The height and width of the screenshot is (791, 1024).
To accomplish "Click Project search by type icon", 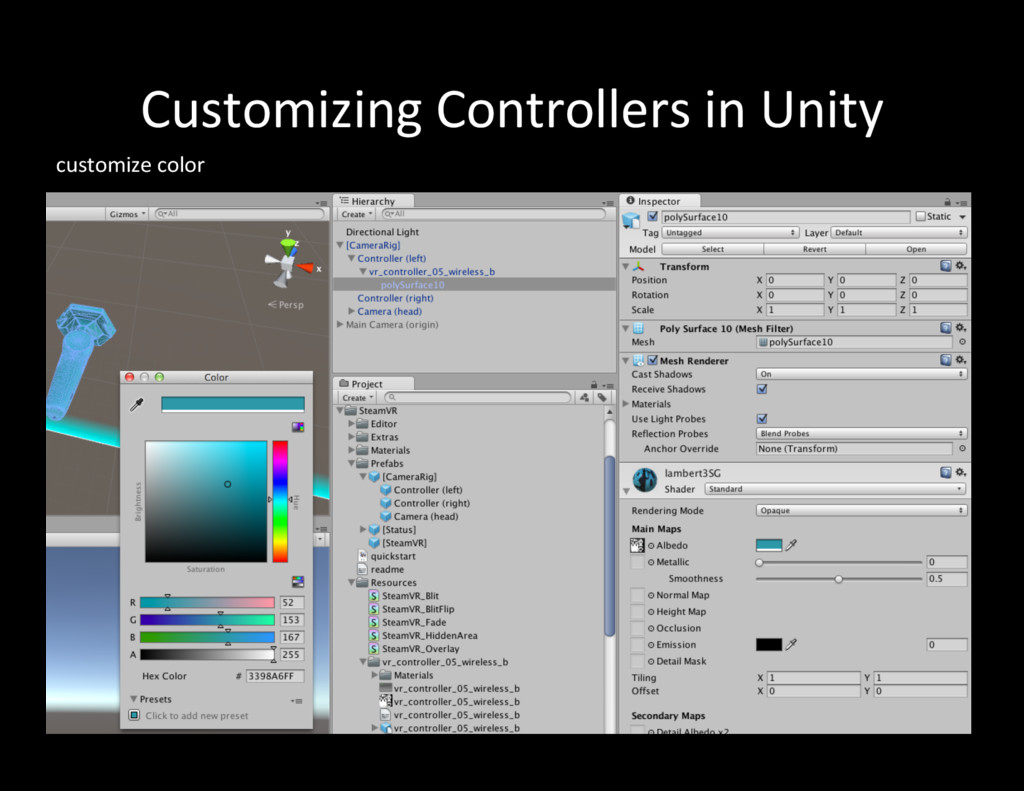I will (584, 397).
